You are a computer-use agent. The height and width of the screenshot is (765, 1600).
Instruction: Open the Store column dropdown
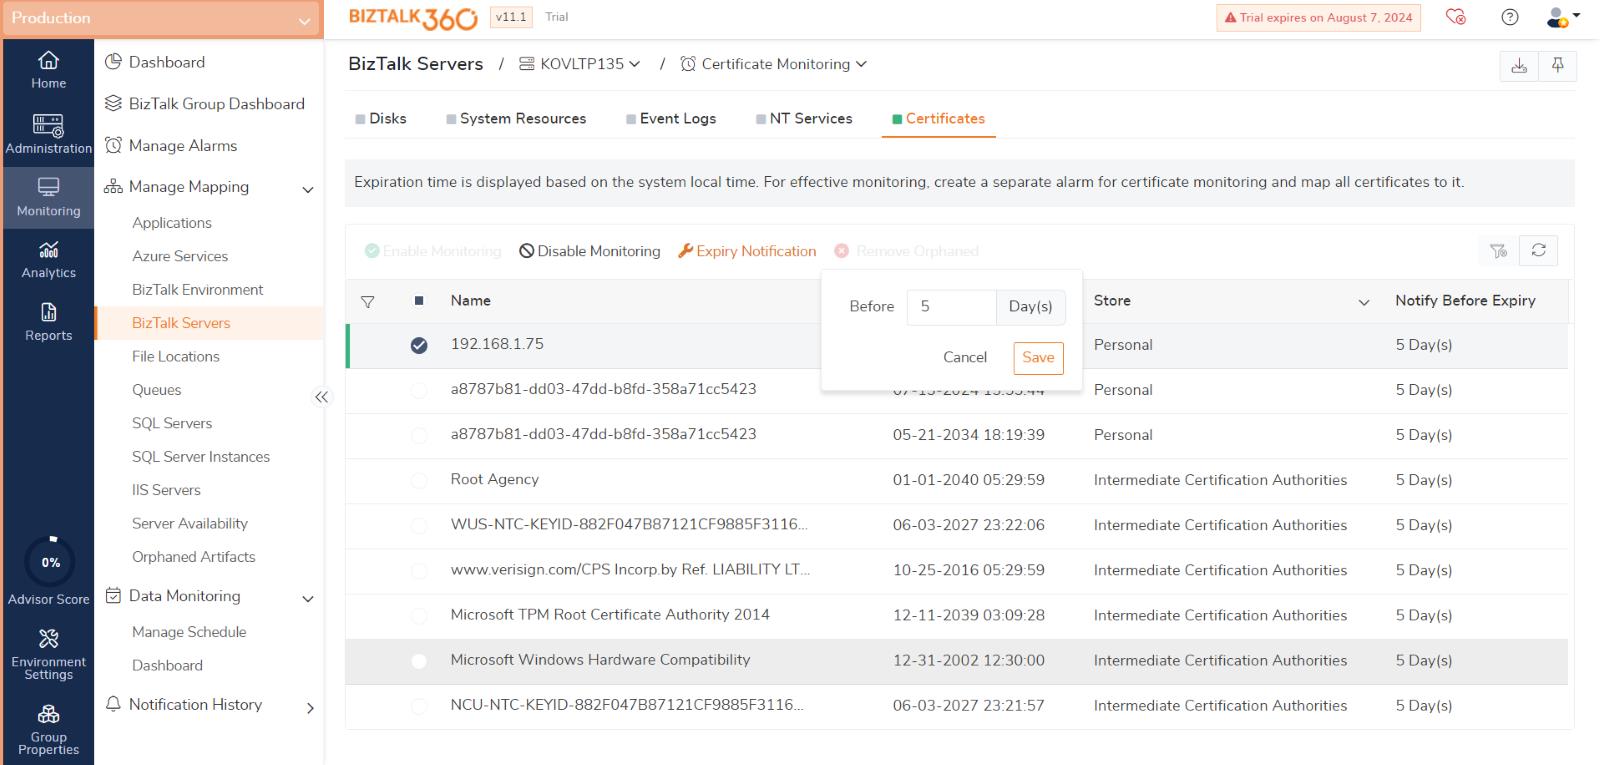pyautogui.click(x=1363, y=302)
